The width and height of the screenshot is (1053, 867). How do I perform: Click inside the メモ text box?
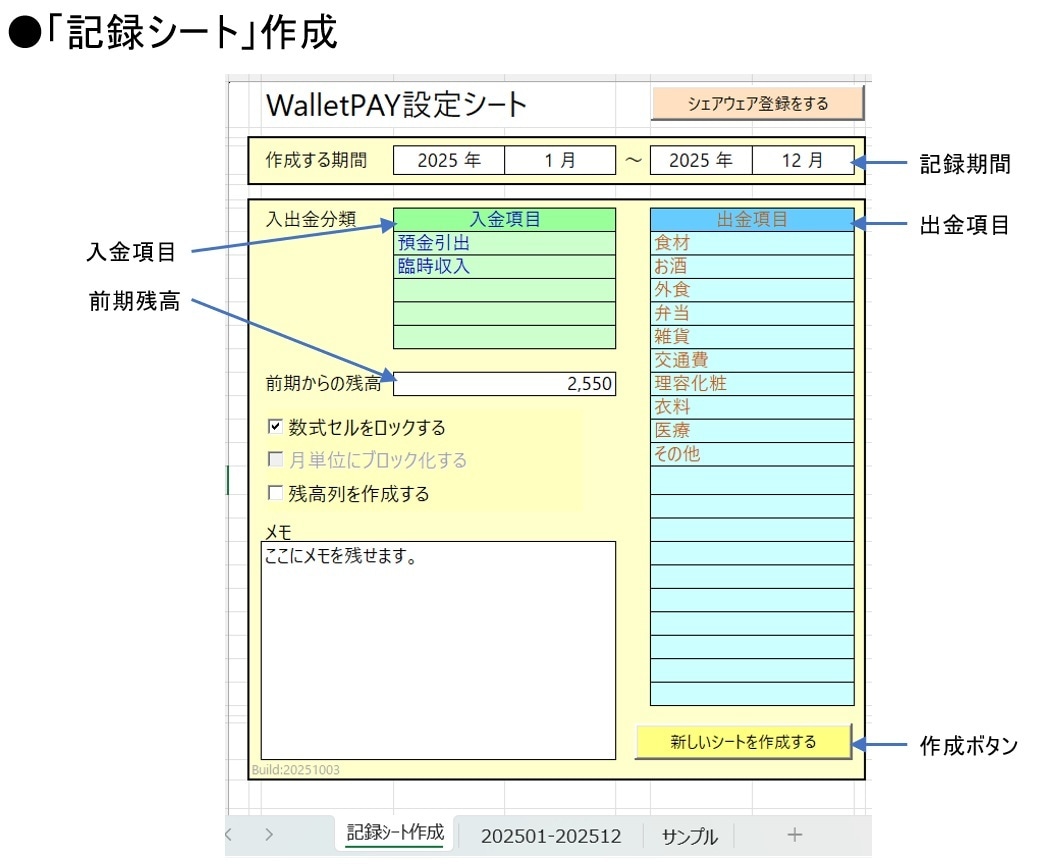coord(438,650)
